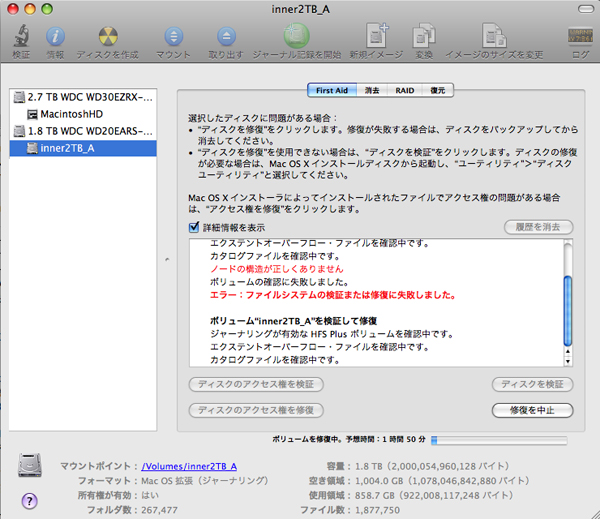Select the 2.7 TB WDC WD30EZRX disk row

coord(83,97)
